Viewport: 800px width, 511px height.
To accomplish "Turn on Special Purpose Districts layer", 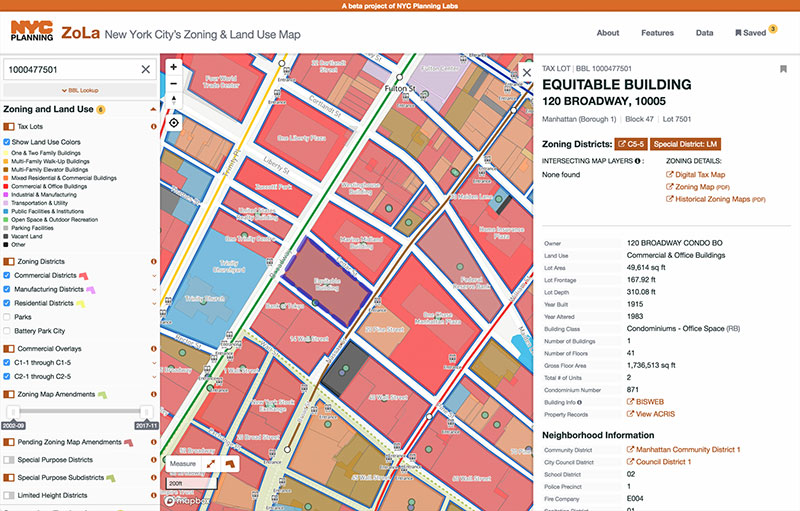I will (9, 459).
